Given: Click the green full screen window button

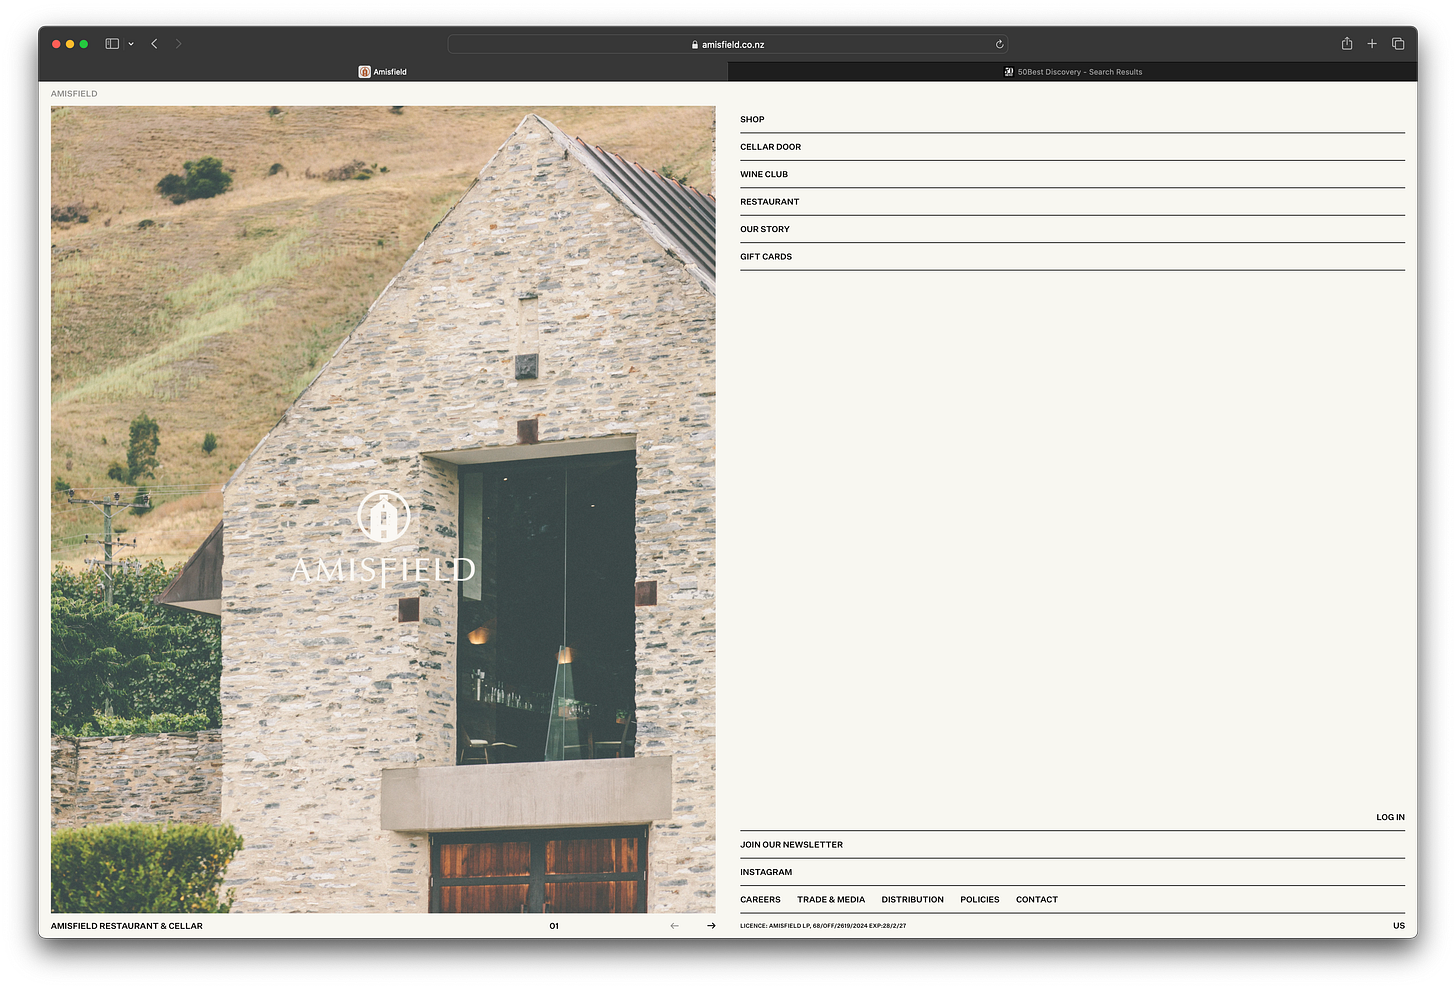Looking at the screenshot, I should pos(84,44).
